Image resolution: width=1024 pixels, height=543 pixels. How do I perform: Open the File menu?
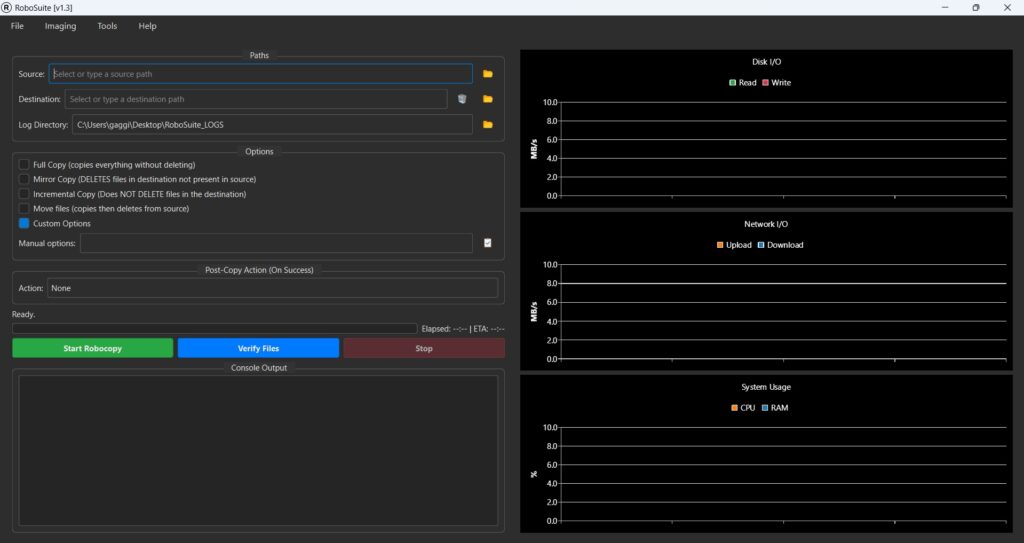coord(17,26)
